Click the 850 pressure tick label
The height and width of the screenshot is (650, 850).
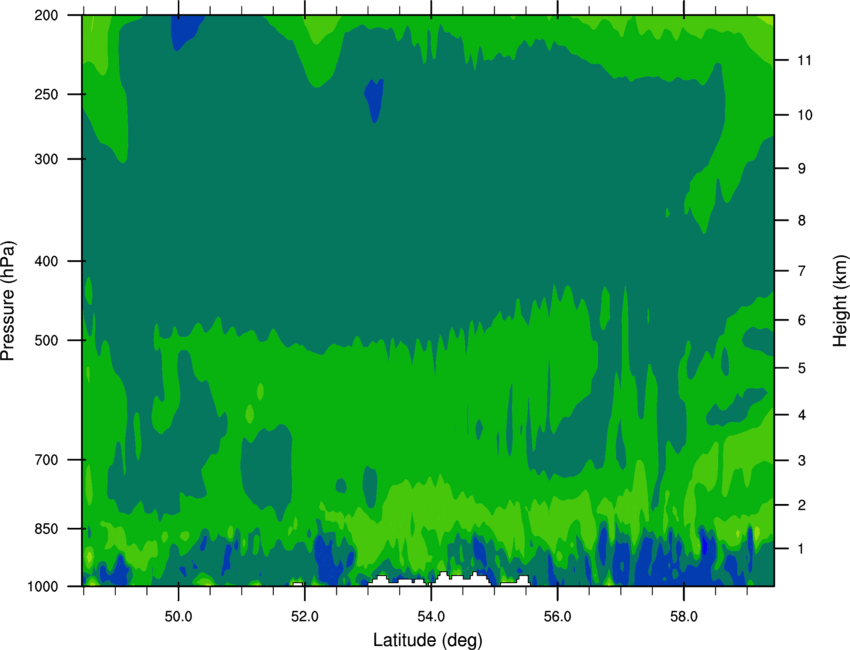click(x=47, y=529)
